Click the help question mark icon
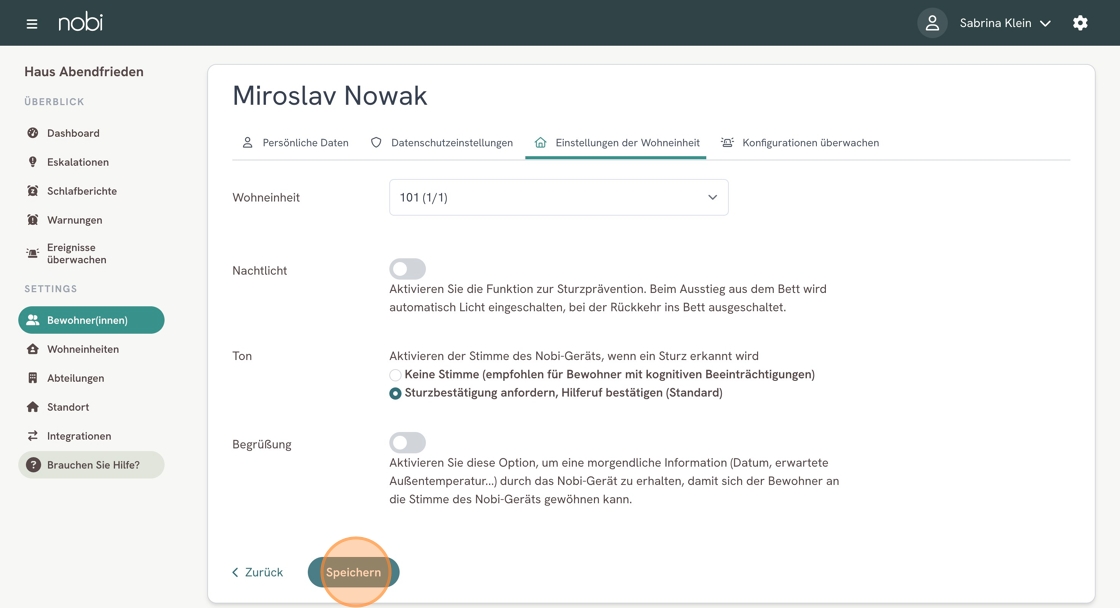This screenshot has width=1120, height=608. [x=33, y=465]
